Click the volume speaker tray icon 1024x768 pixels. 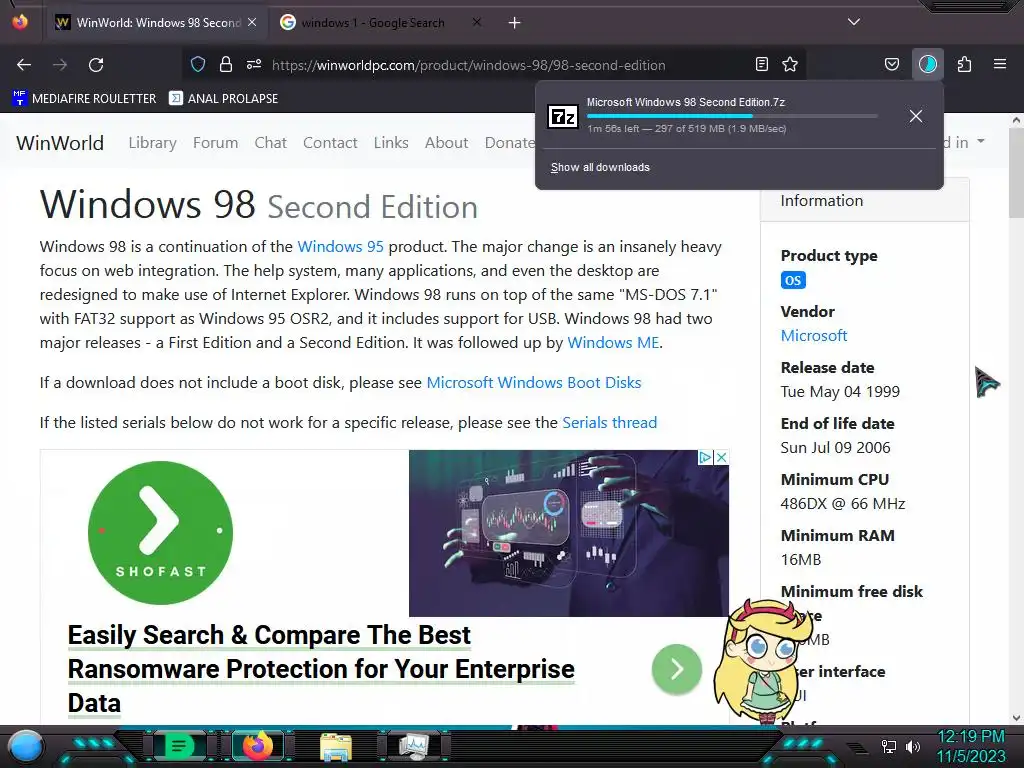click(913, 746)
